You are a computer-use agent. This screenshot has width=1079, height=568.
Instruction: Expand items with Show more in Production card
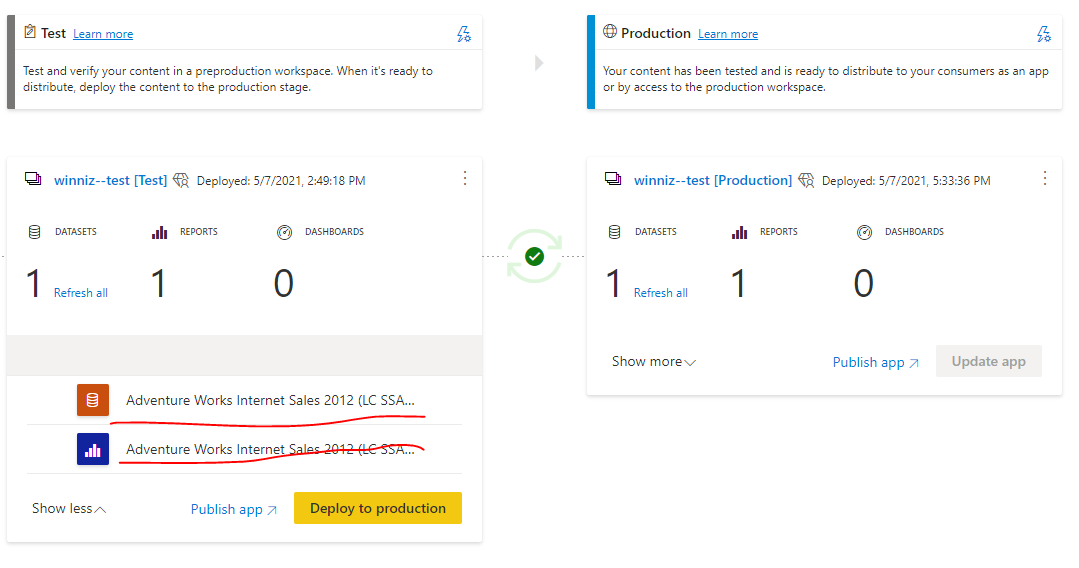[x=654, y=362]
